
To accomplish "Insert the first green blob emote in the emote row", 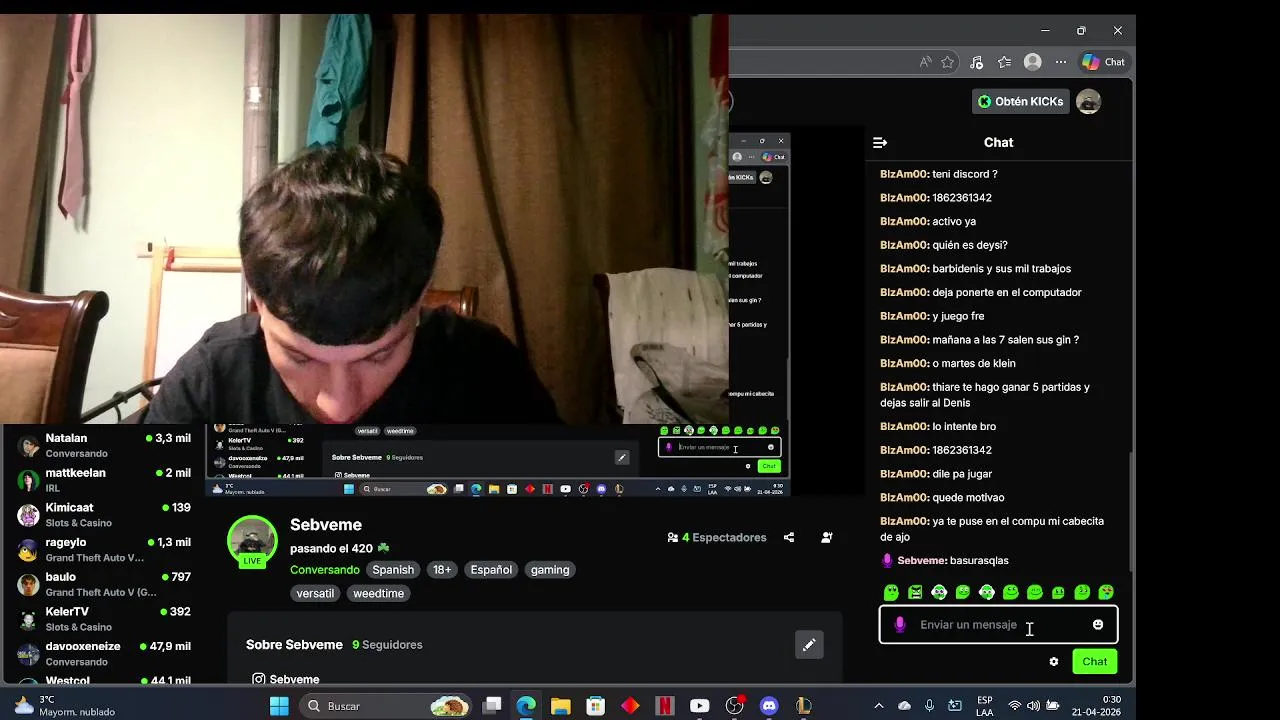I will tap(891, 593).
